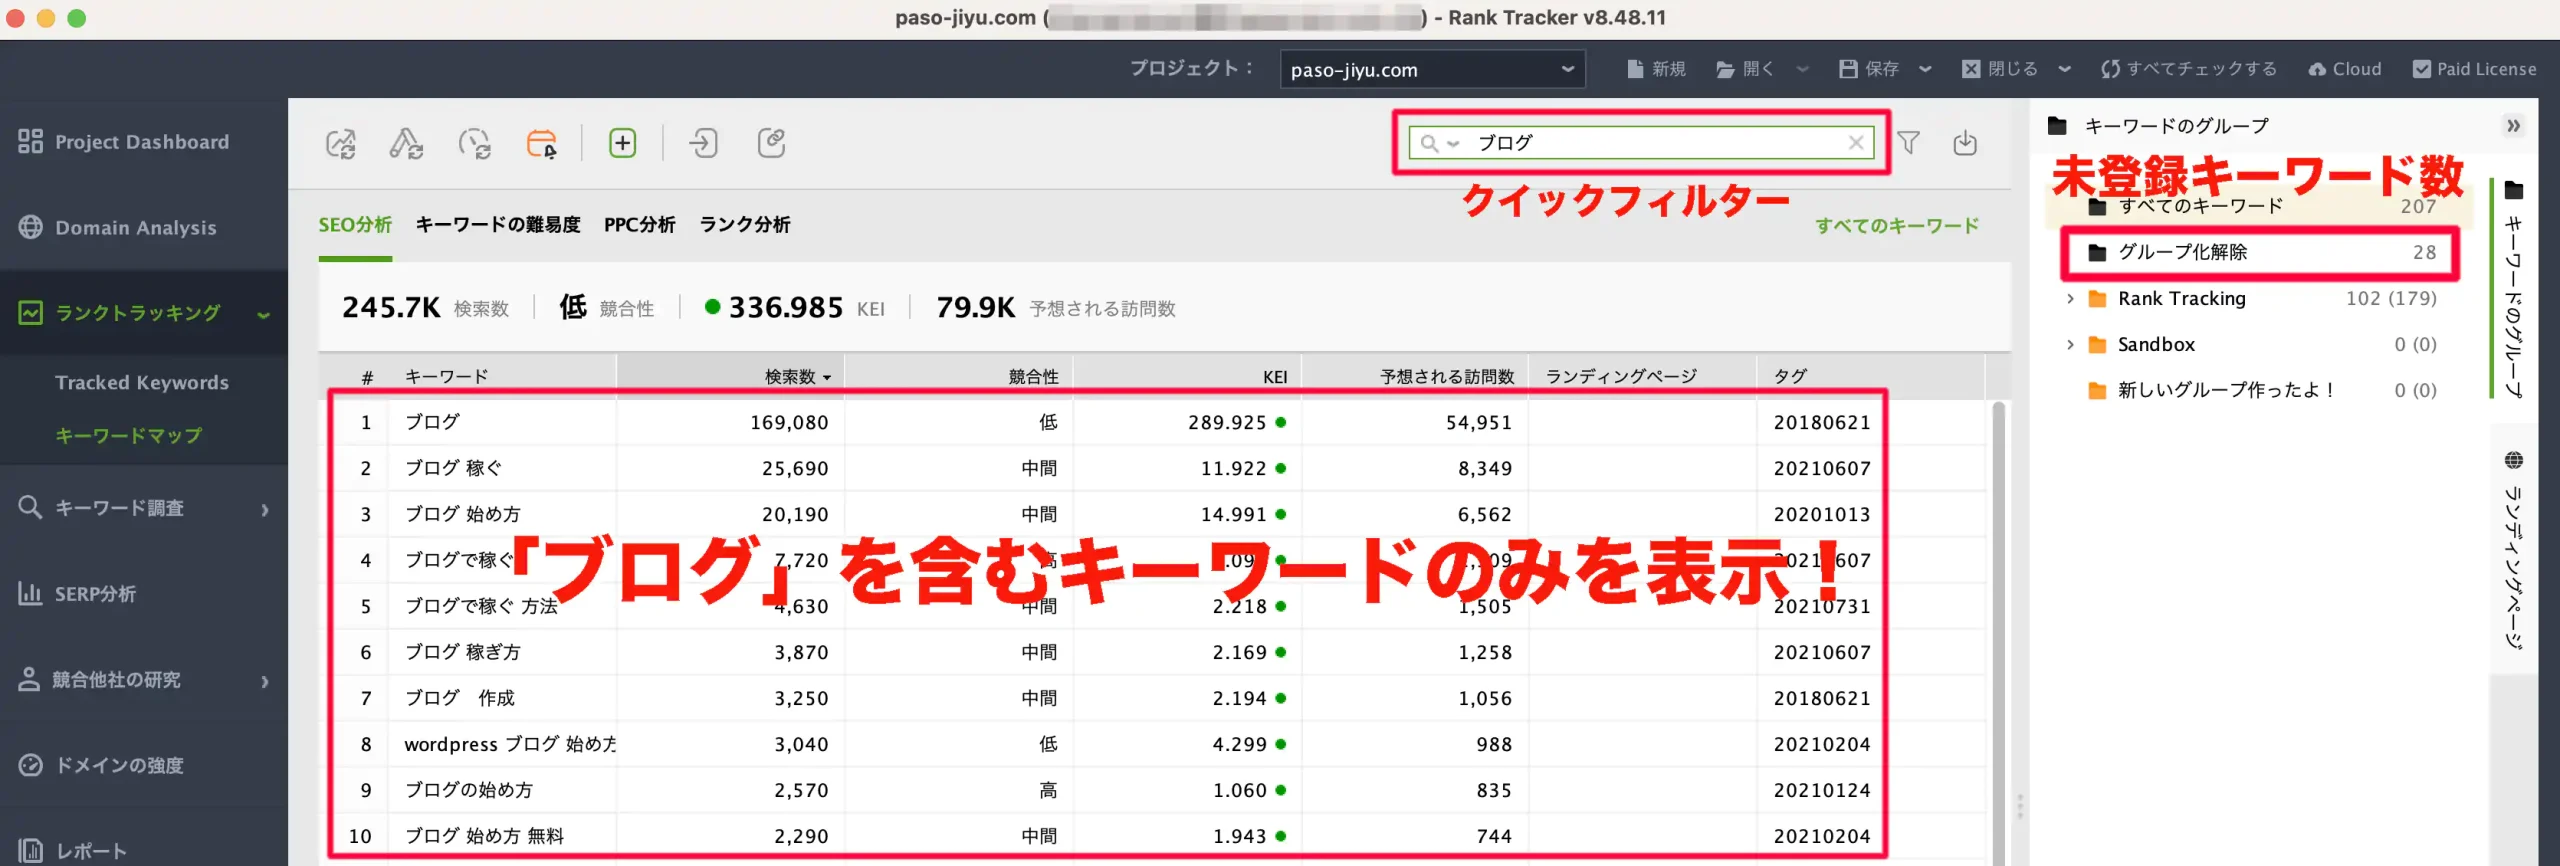Image resolution: width=2560 pixels, height=866 pixels.
Task: Open the search magnifier options in quick filter
Action: [x=1440, y=143]
